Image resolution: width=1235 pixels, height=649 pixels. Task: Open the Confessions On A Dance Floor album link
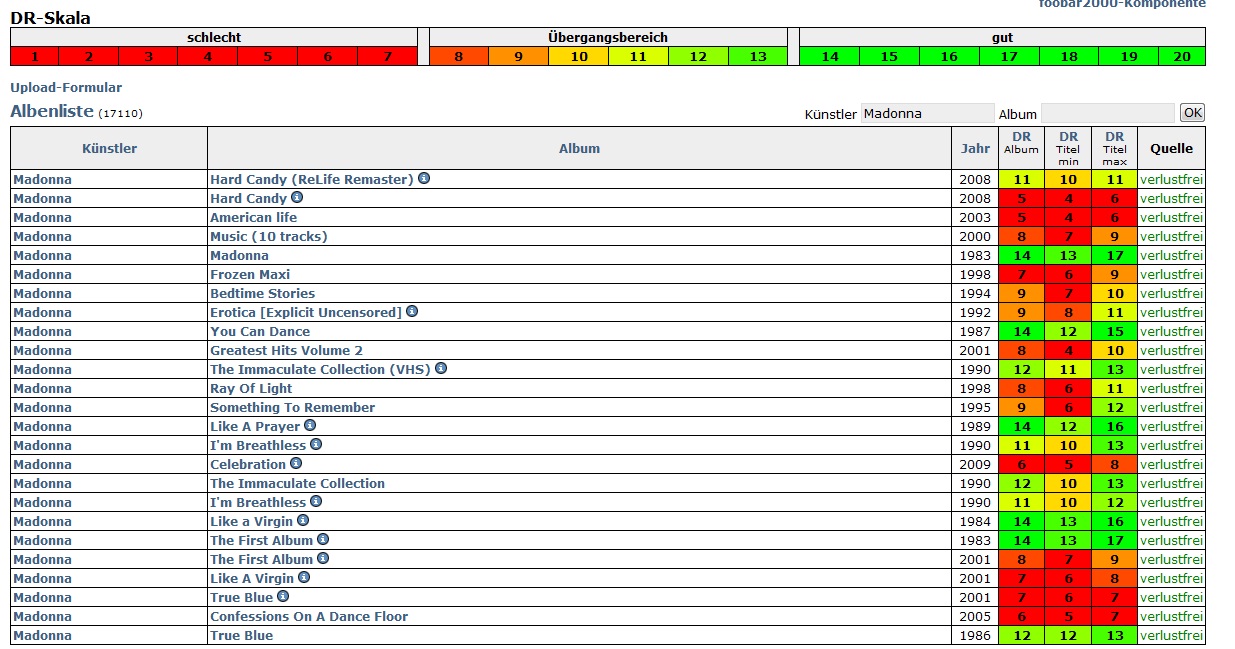pyautogui.click(x=309, y=616)
